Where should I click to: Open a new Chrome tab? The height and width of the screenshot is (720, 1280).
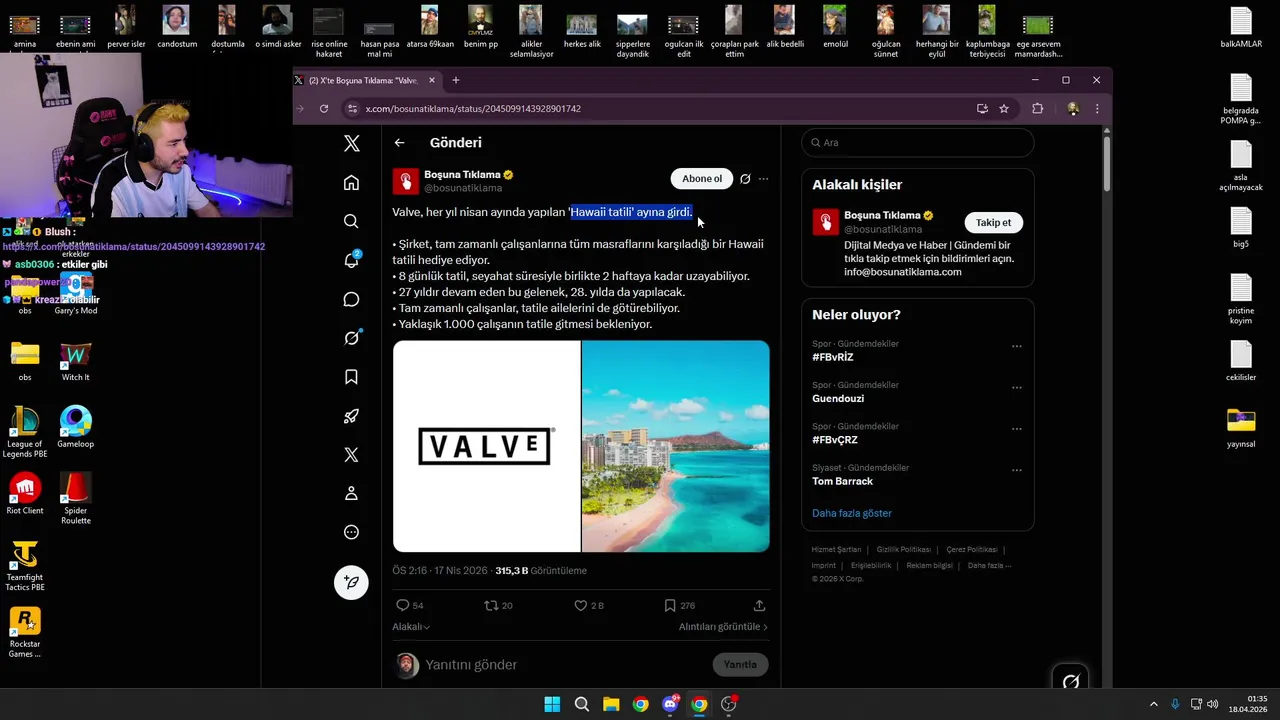(455, 80)
